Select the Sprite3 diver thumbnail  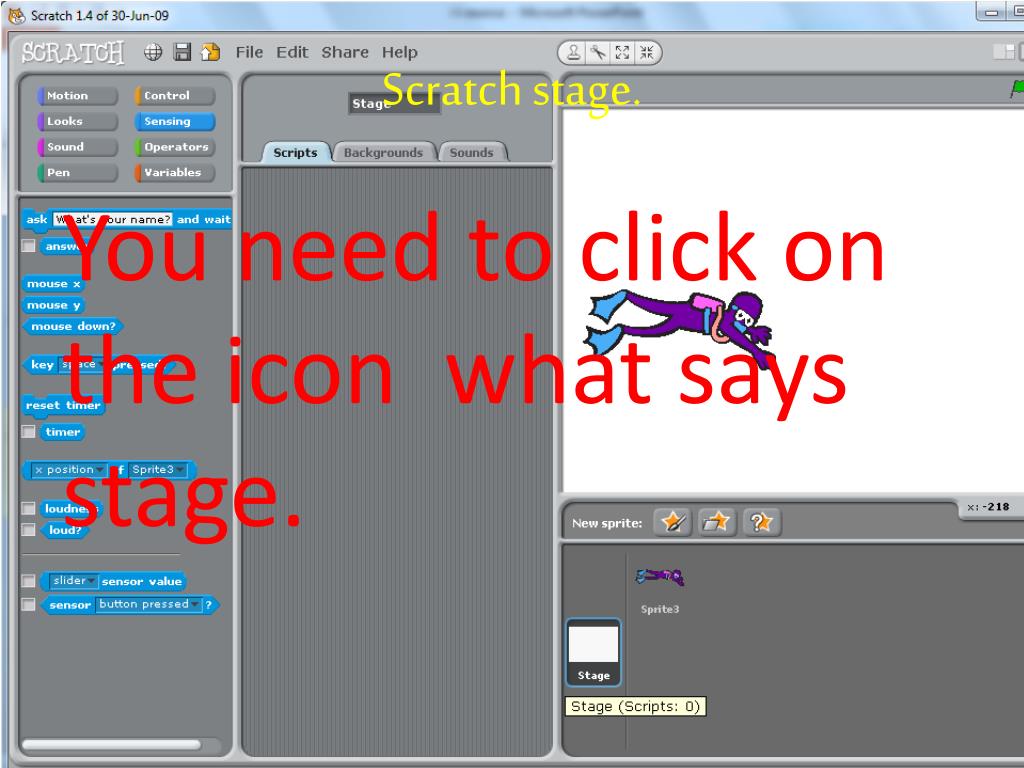[x=660, y=577]
